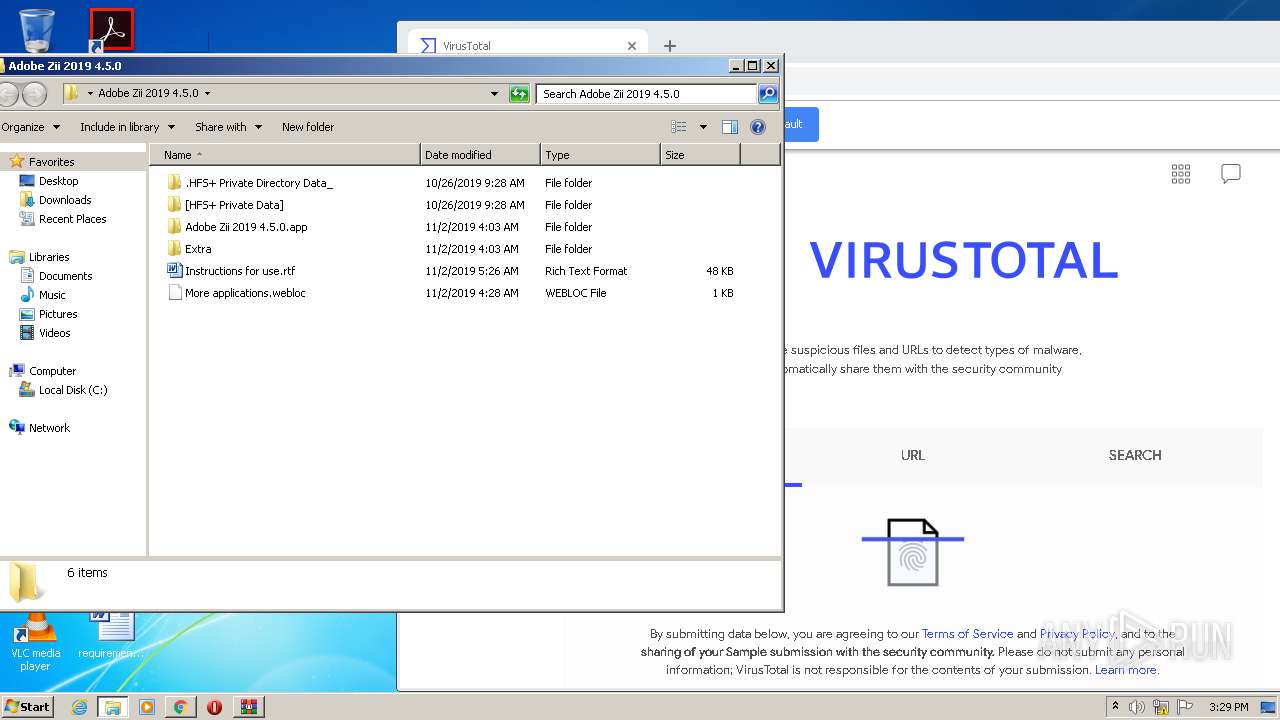
Task: Change view using the views icon
Action: pyautogui.click(x=679, y=127)
